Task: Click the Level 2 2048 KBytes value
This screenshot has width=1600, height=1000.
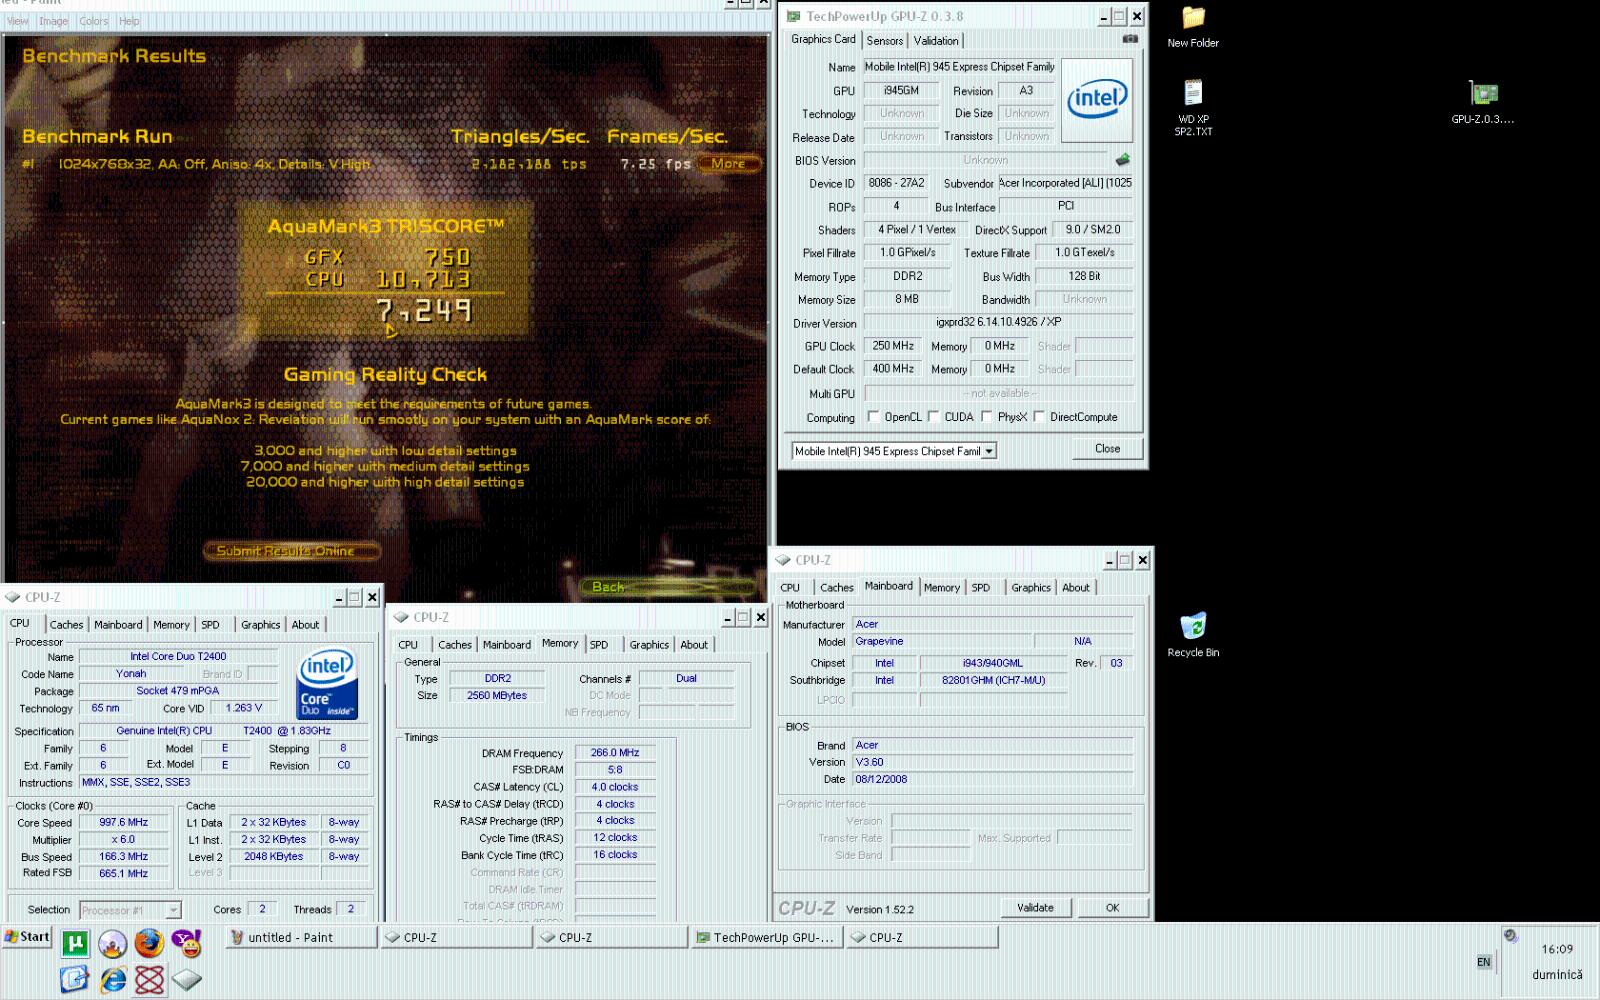Action: [x=273, y=856]
